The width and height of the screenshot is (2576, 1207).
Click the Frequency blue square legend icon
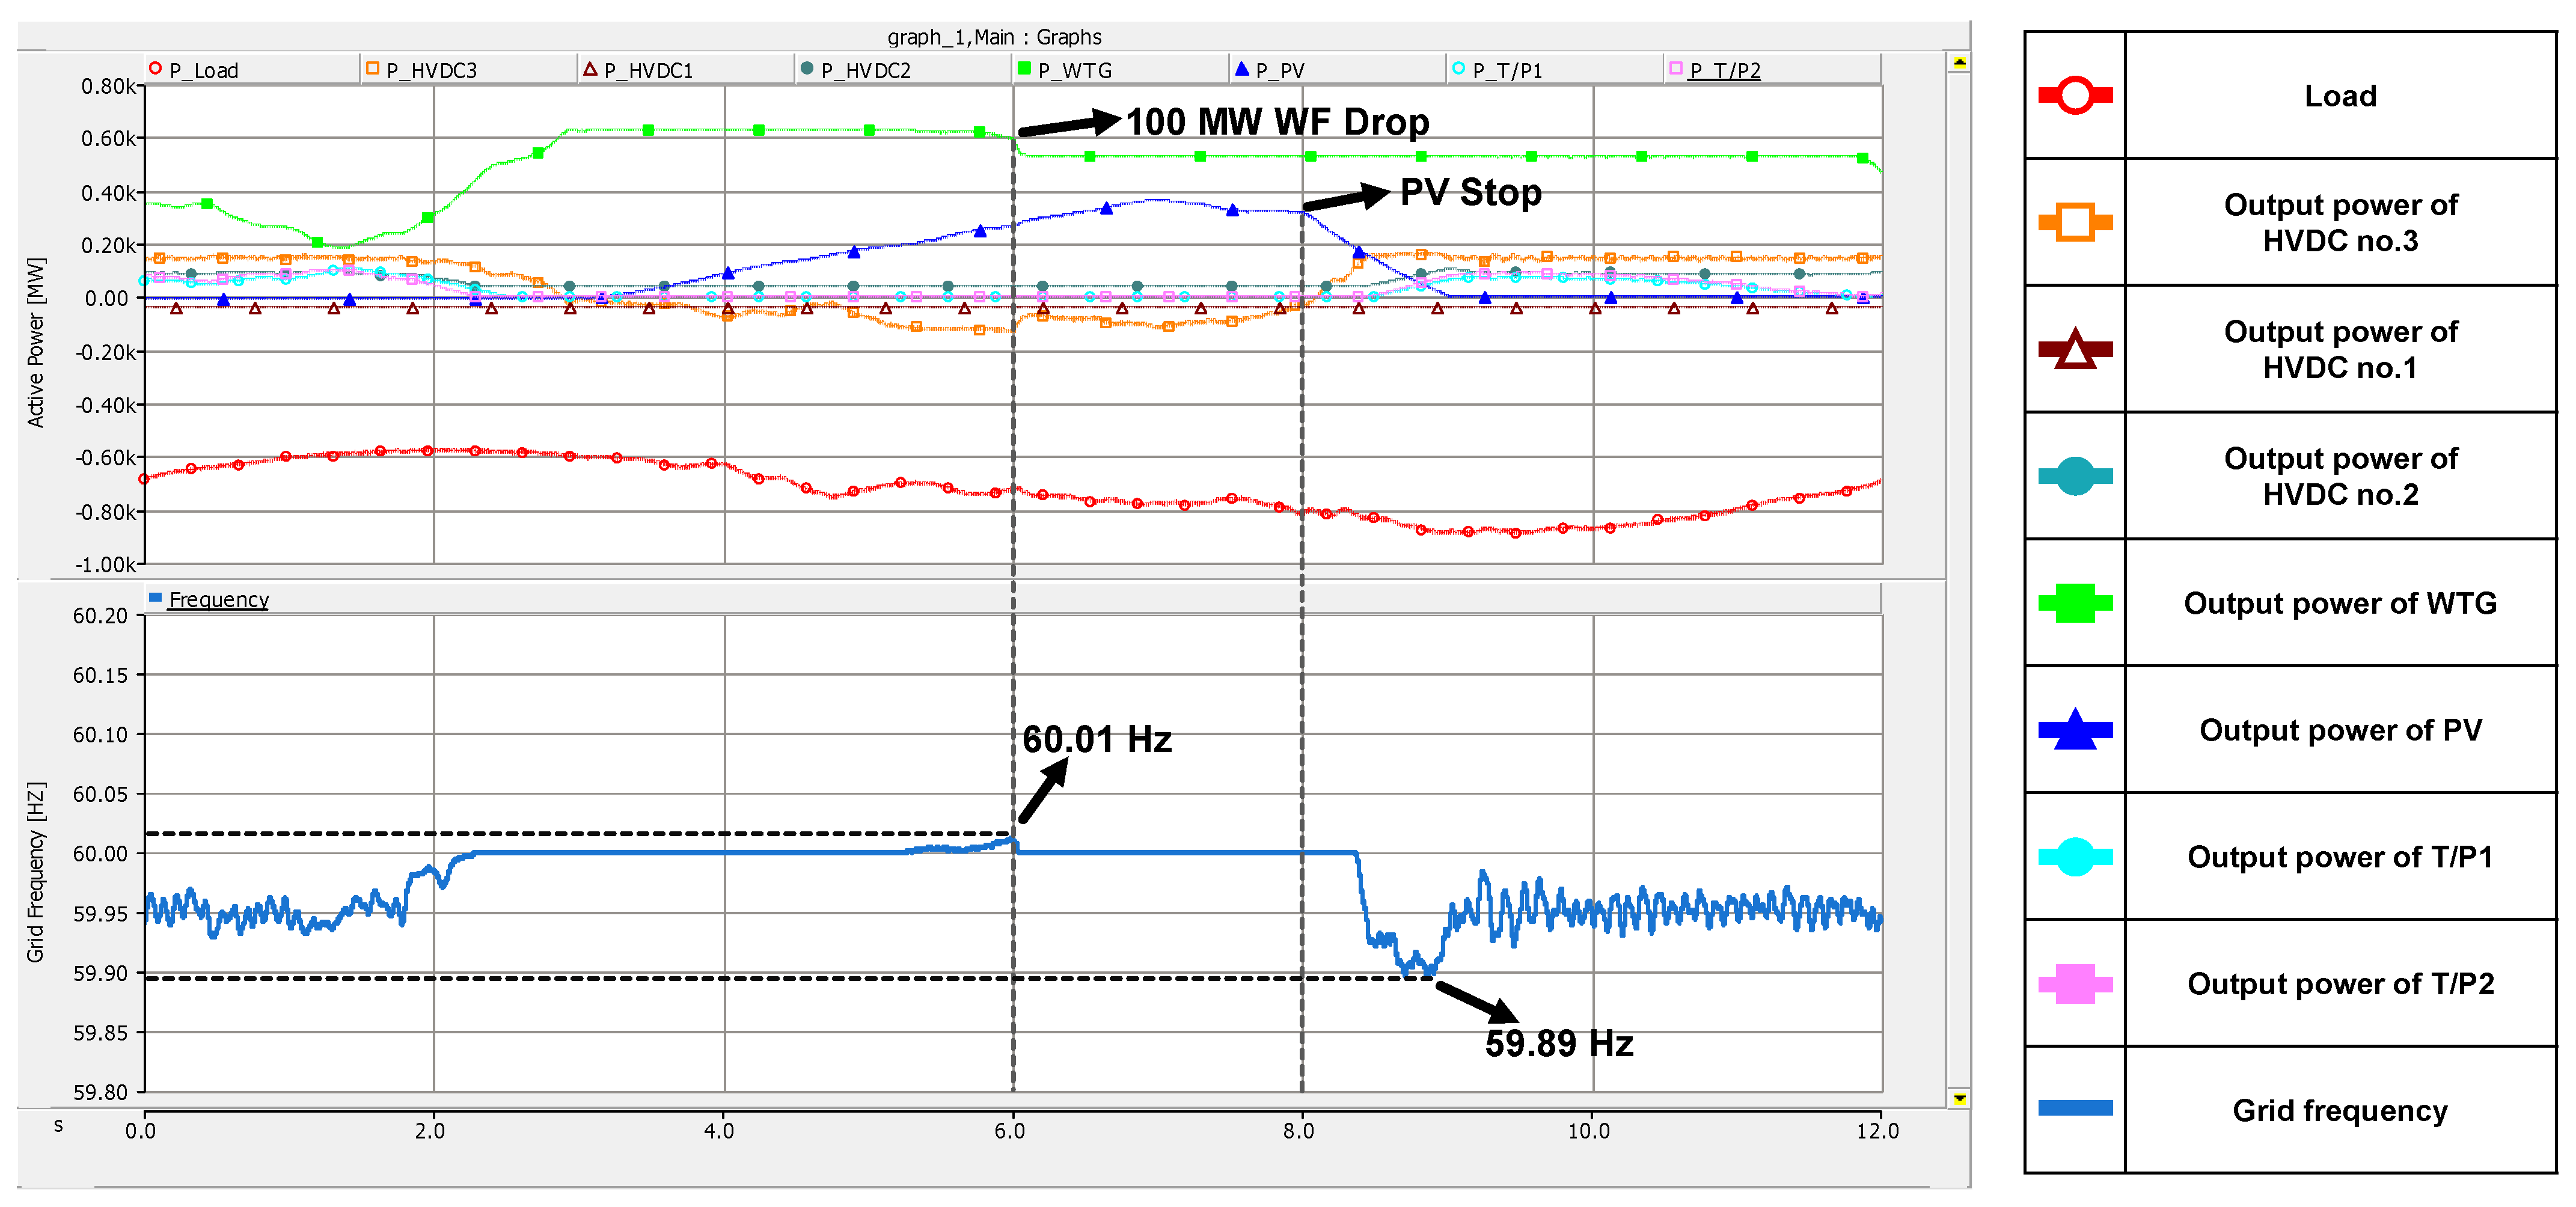tap(155, 598)
